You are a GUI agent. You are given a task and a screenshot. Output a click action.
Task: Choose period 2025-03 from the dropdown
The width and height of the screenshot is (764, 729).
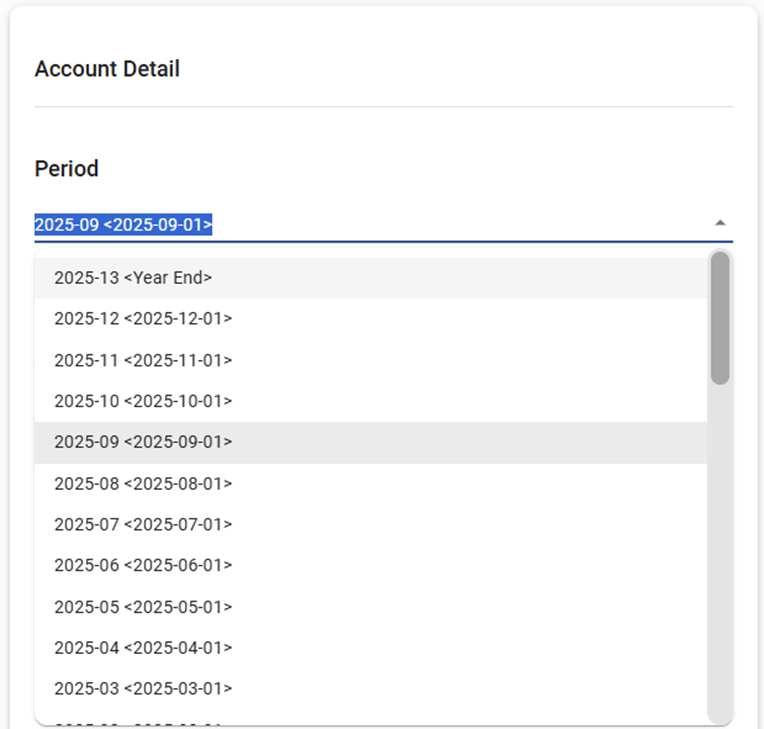(143, 689)
